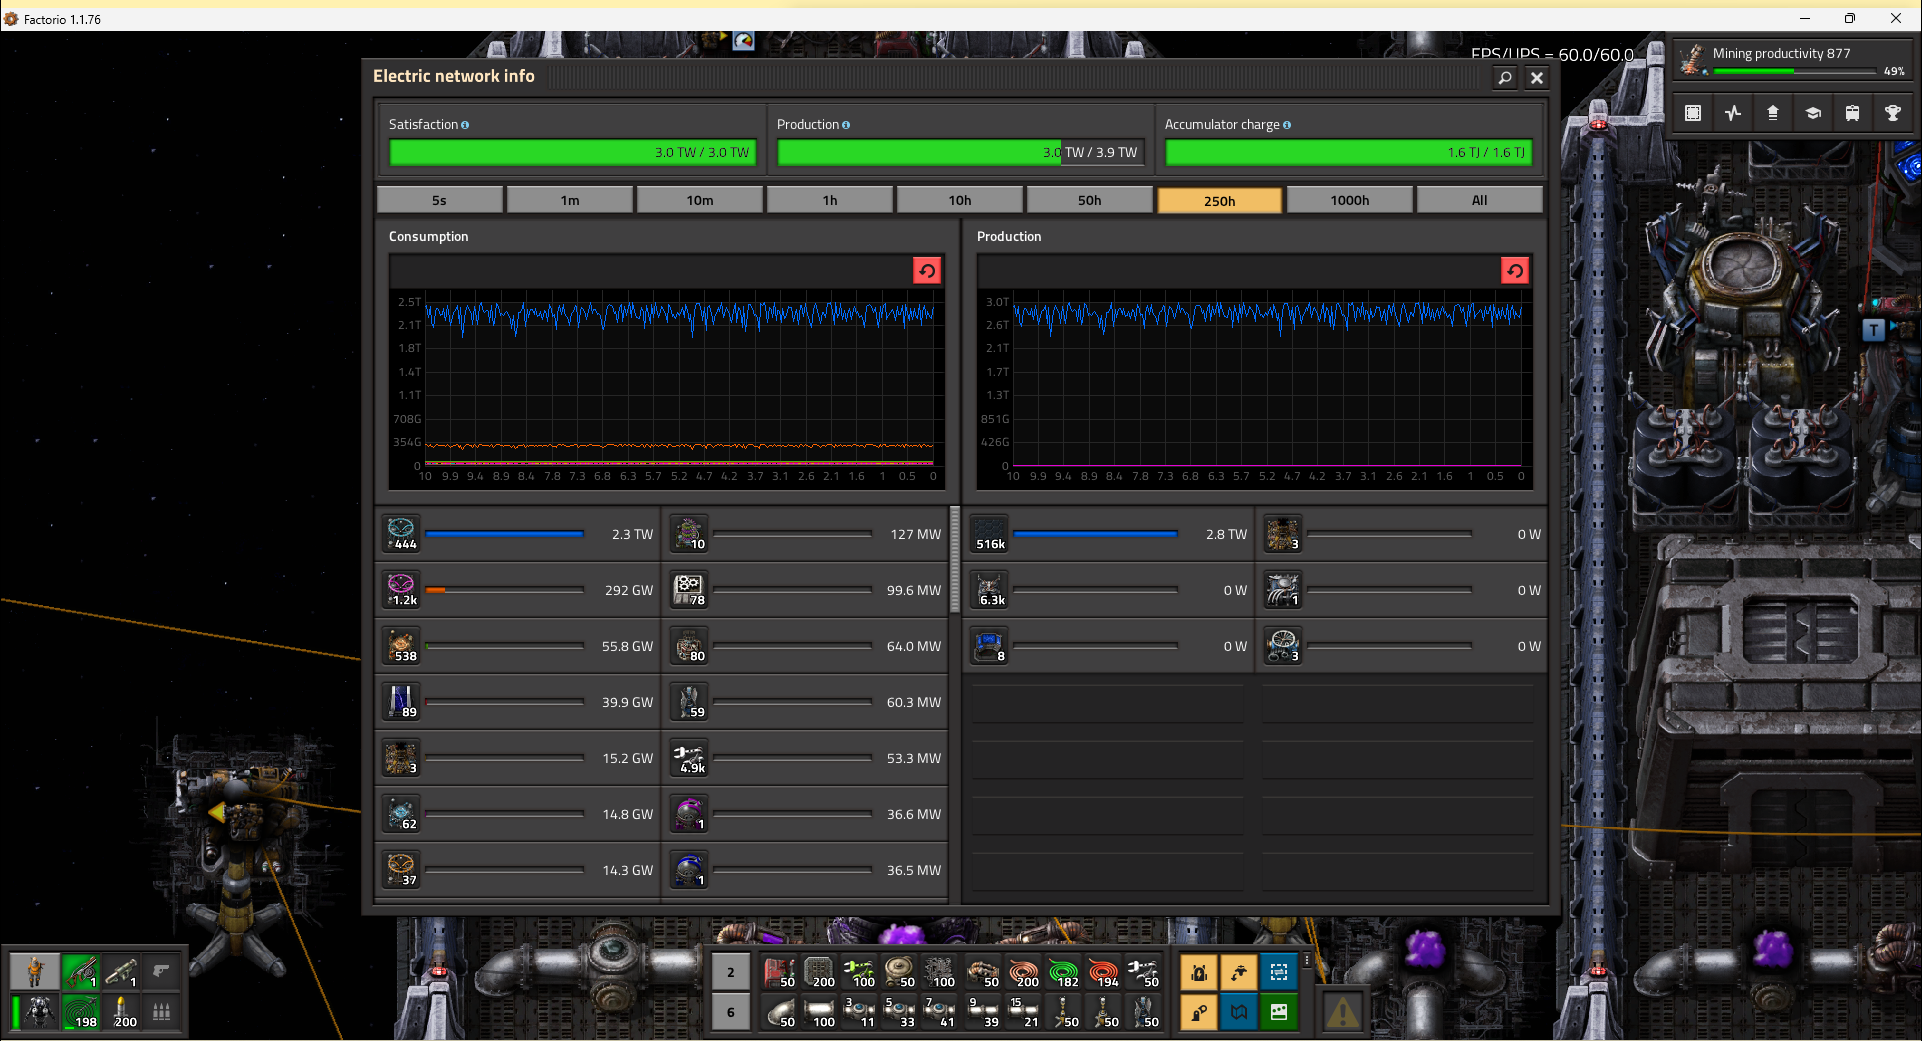This screenshot has width=1922, height=1041.
Task: Switch graph range to 1h
Action: click(830, 200)
